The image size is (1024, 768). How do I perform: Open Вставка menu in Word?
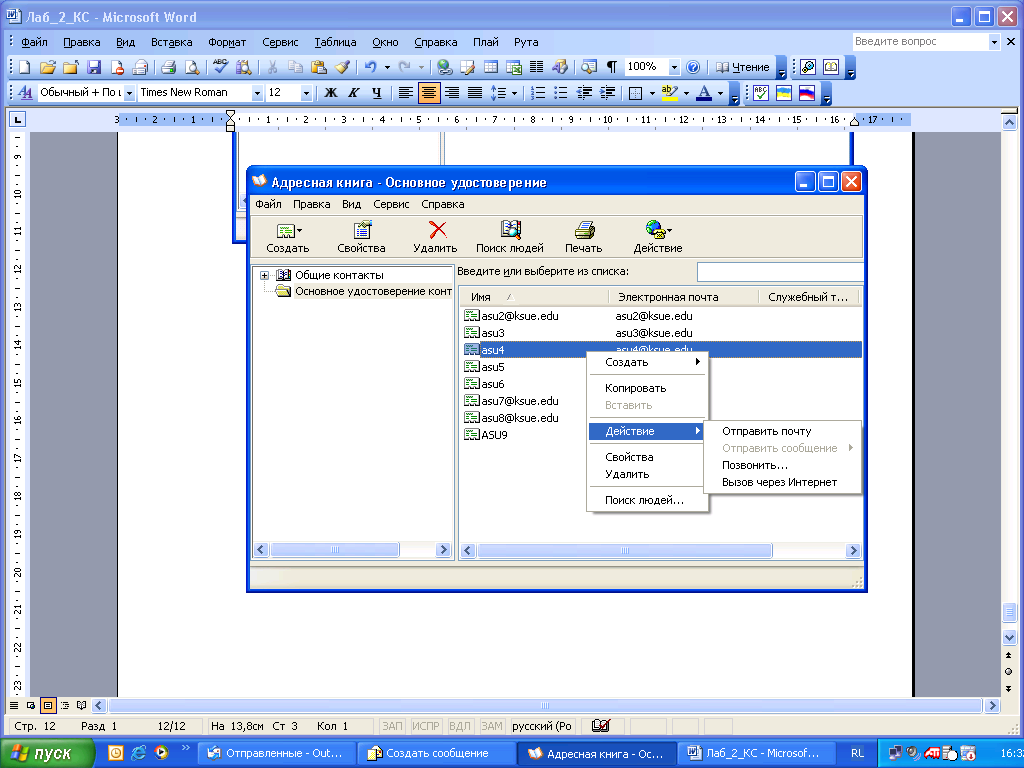click(x=172, y=42)
